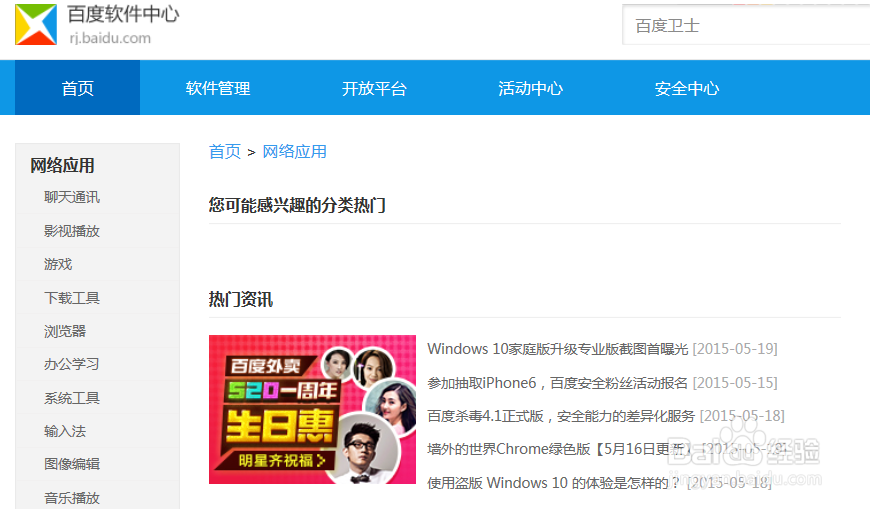Open the 墙外的世界Chrome绿色版 news link

pyautogui.click(x=559, y=449)
